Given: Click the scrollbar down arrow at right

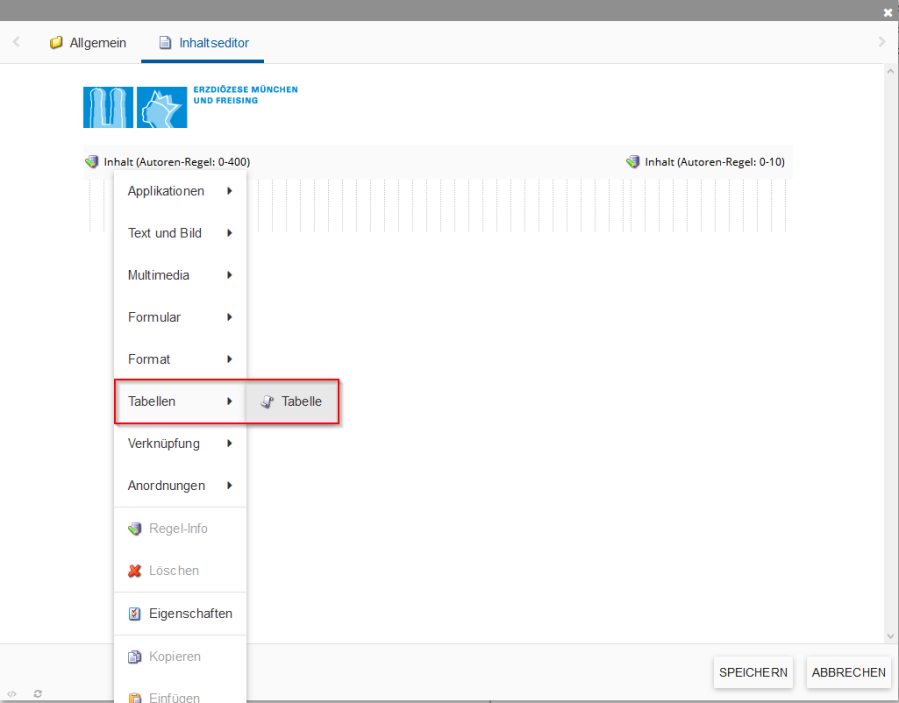Looking at the screenshot, I should point(891,636).
